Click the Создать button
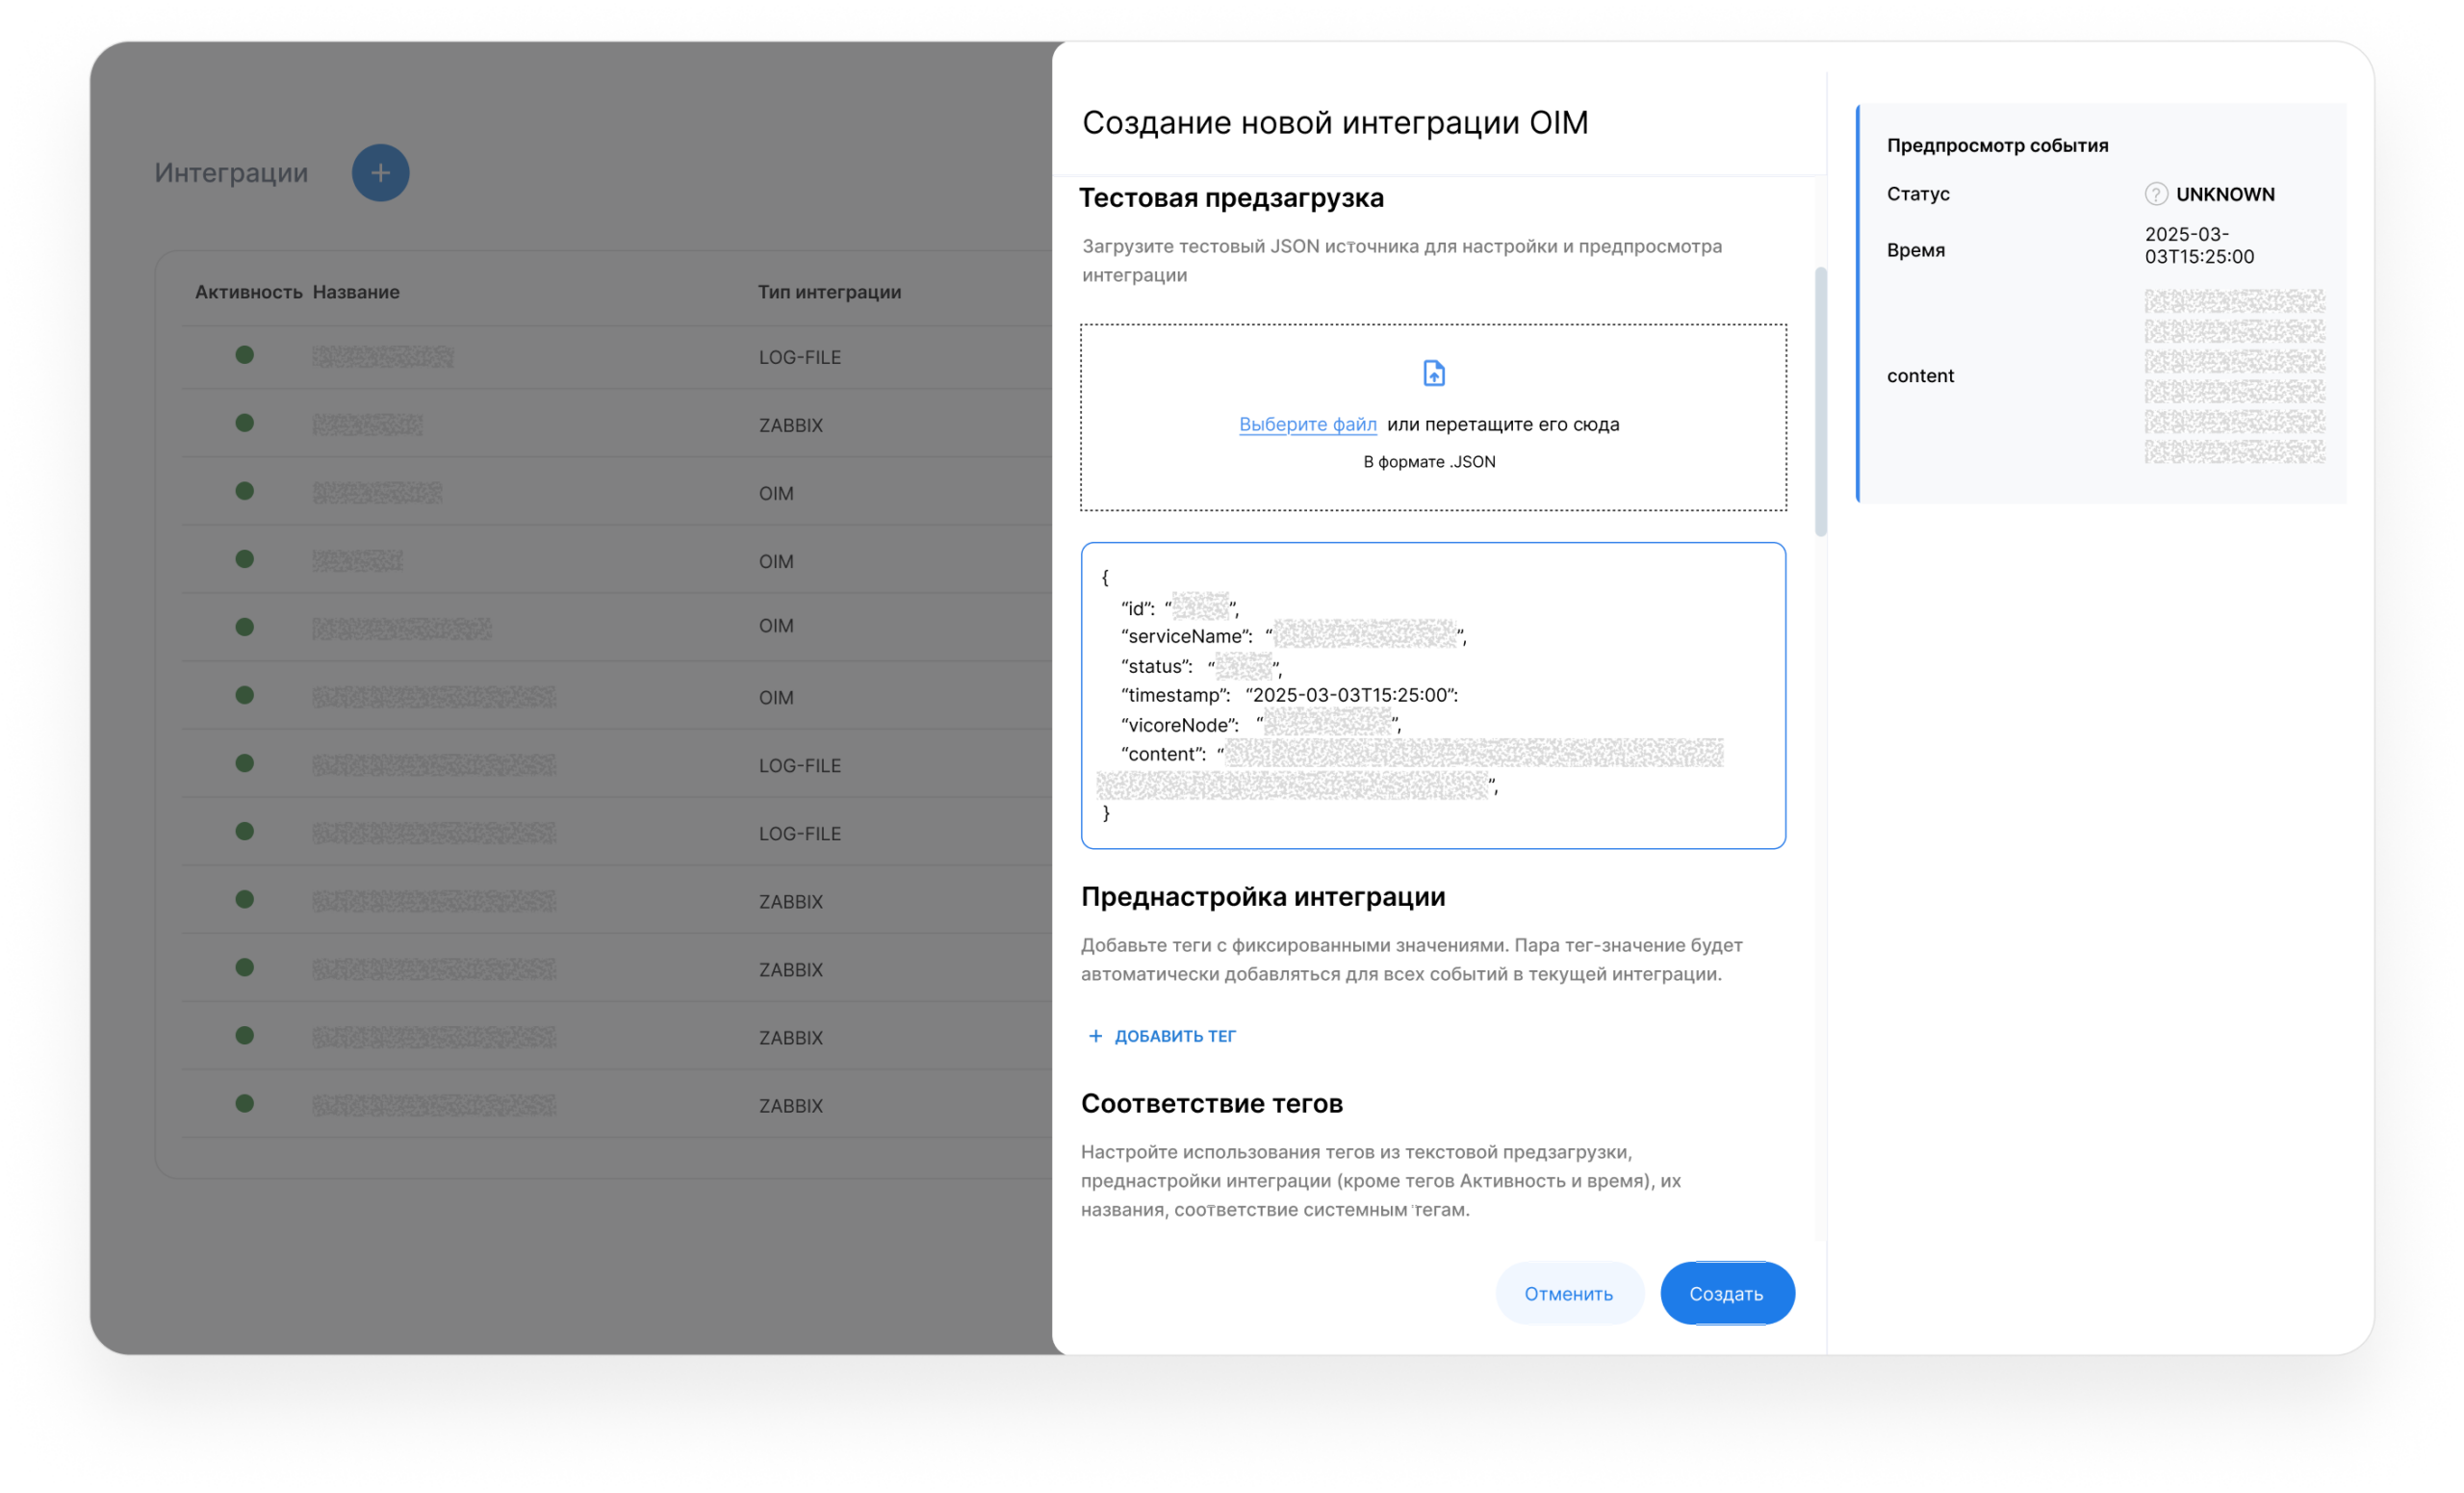 [1727, 1293]
